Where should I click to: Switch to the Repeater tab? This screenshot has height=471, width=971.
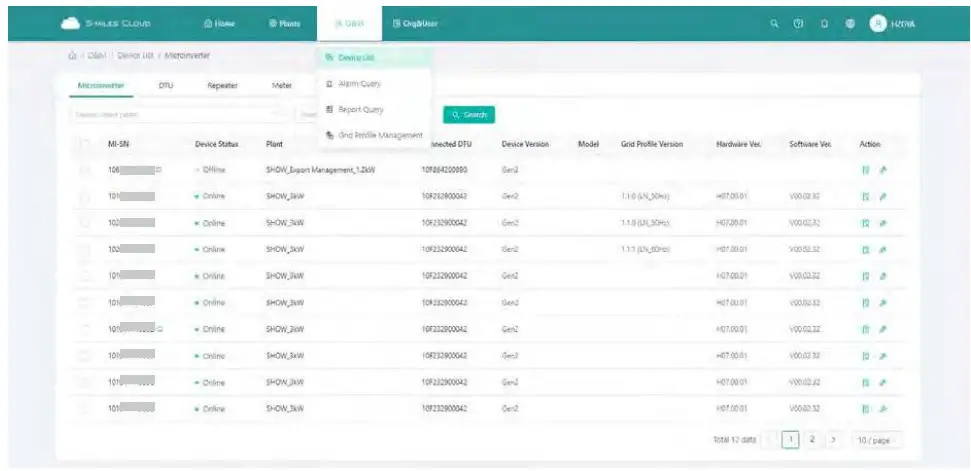coord(222,85)
